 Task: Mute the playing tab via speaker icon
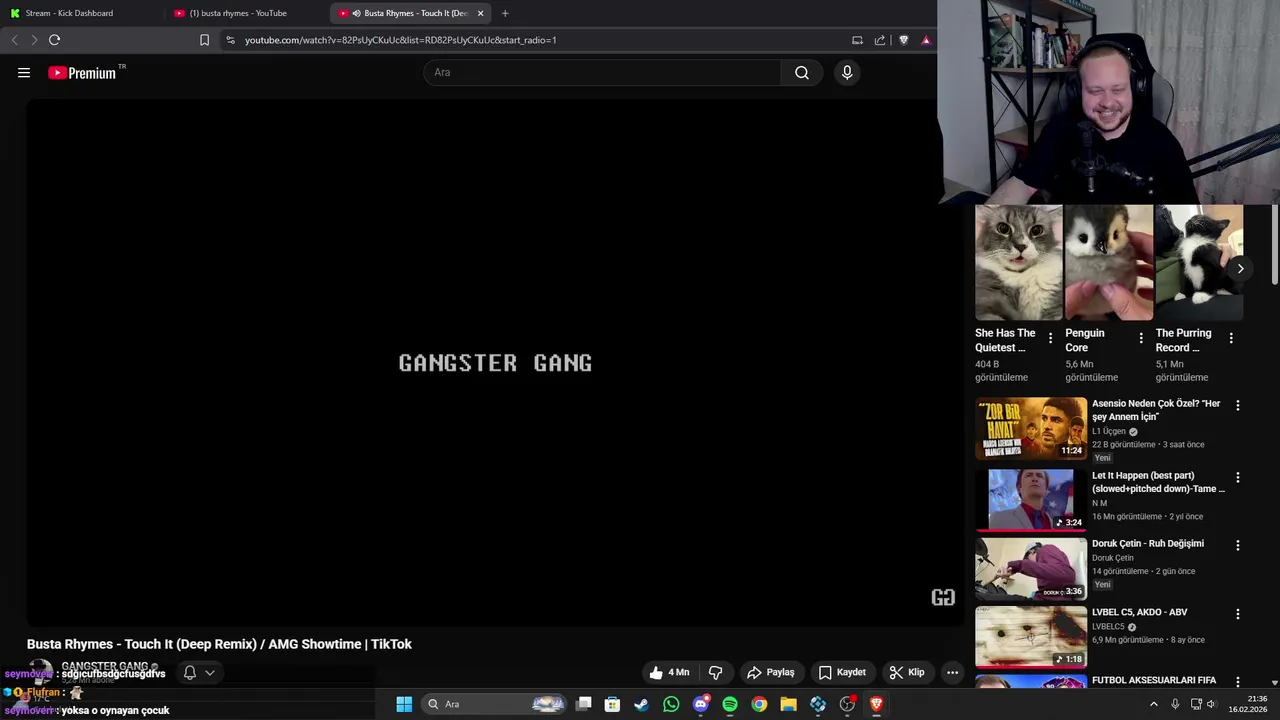(x=356, y=13)
